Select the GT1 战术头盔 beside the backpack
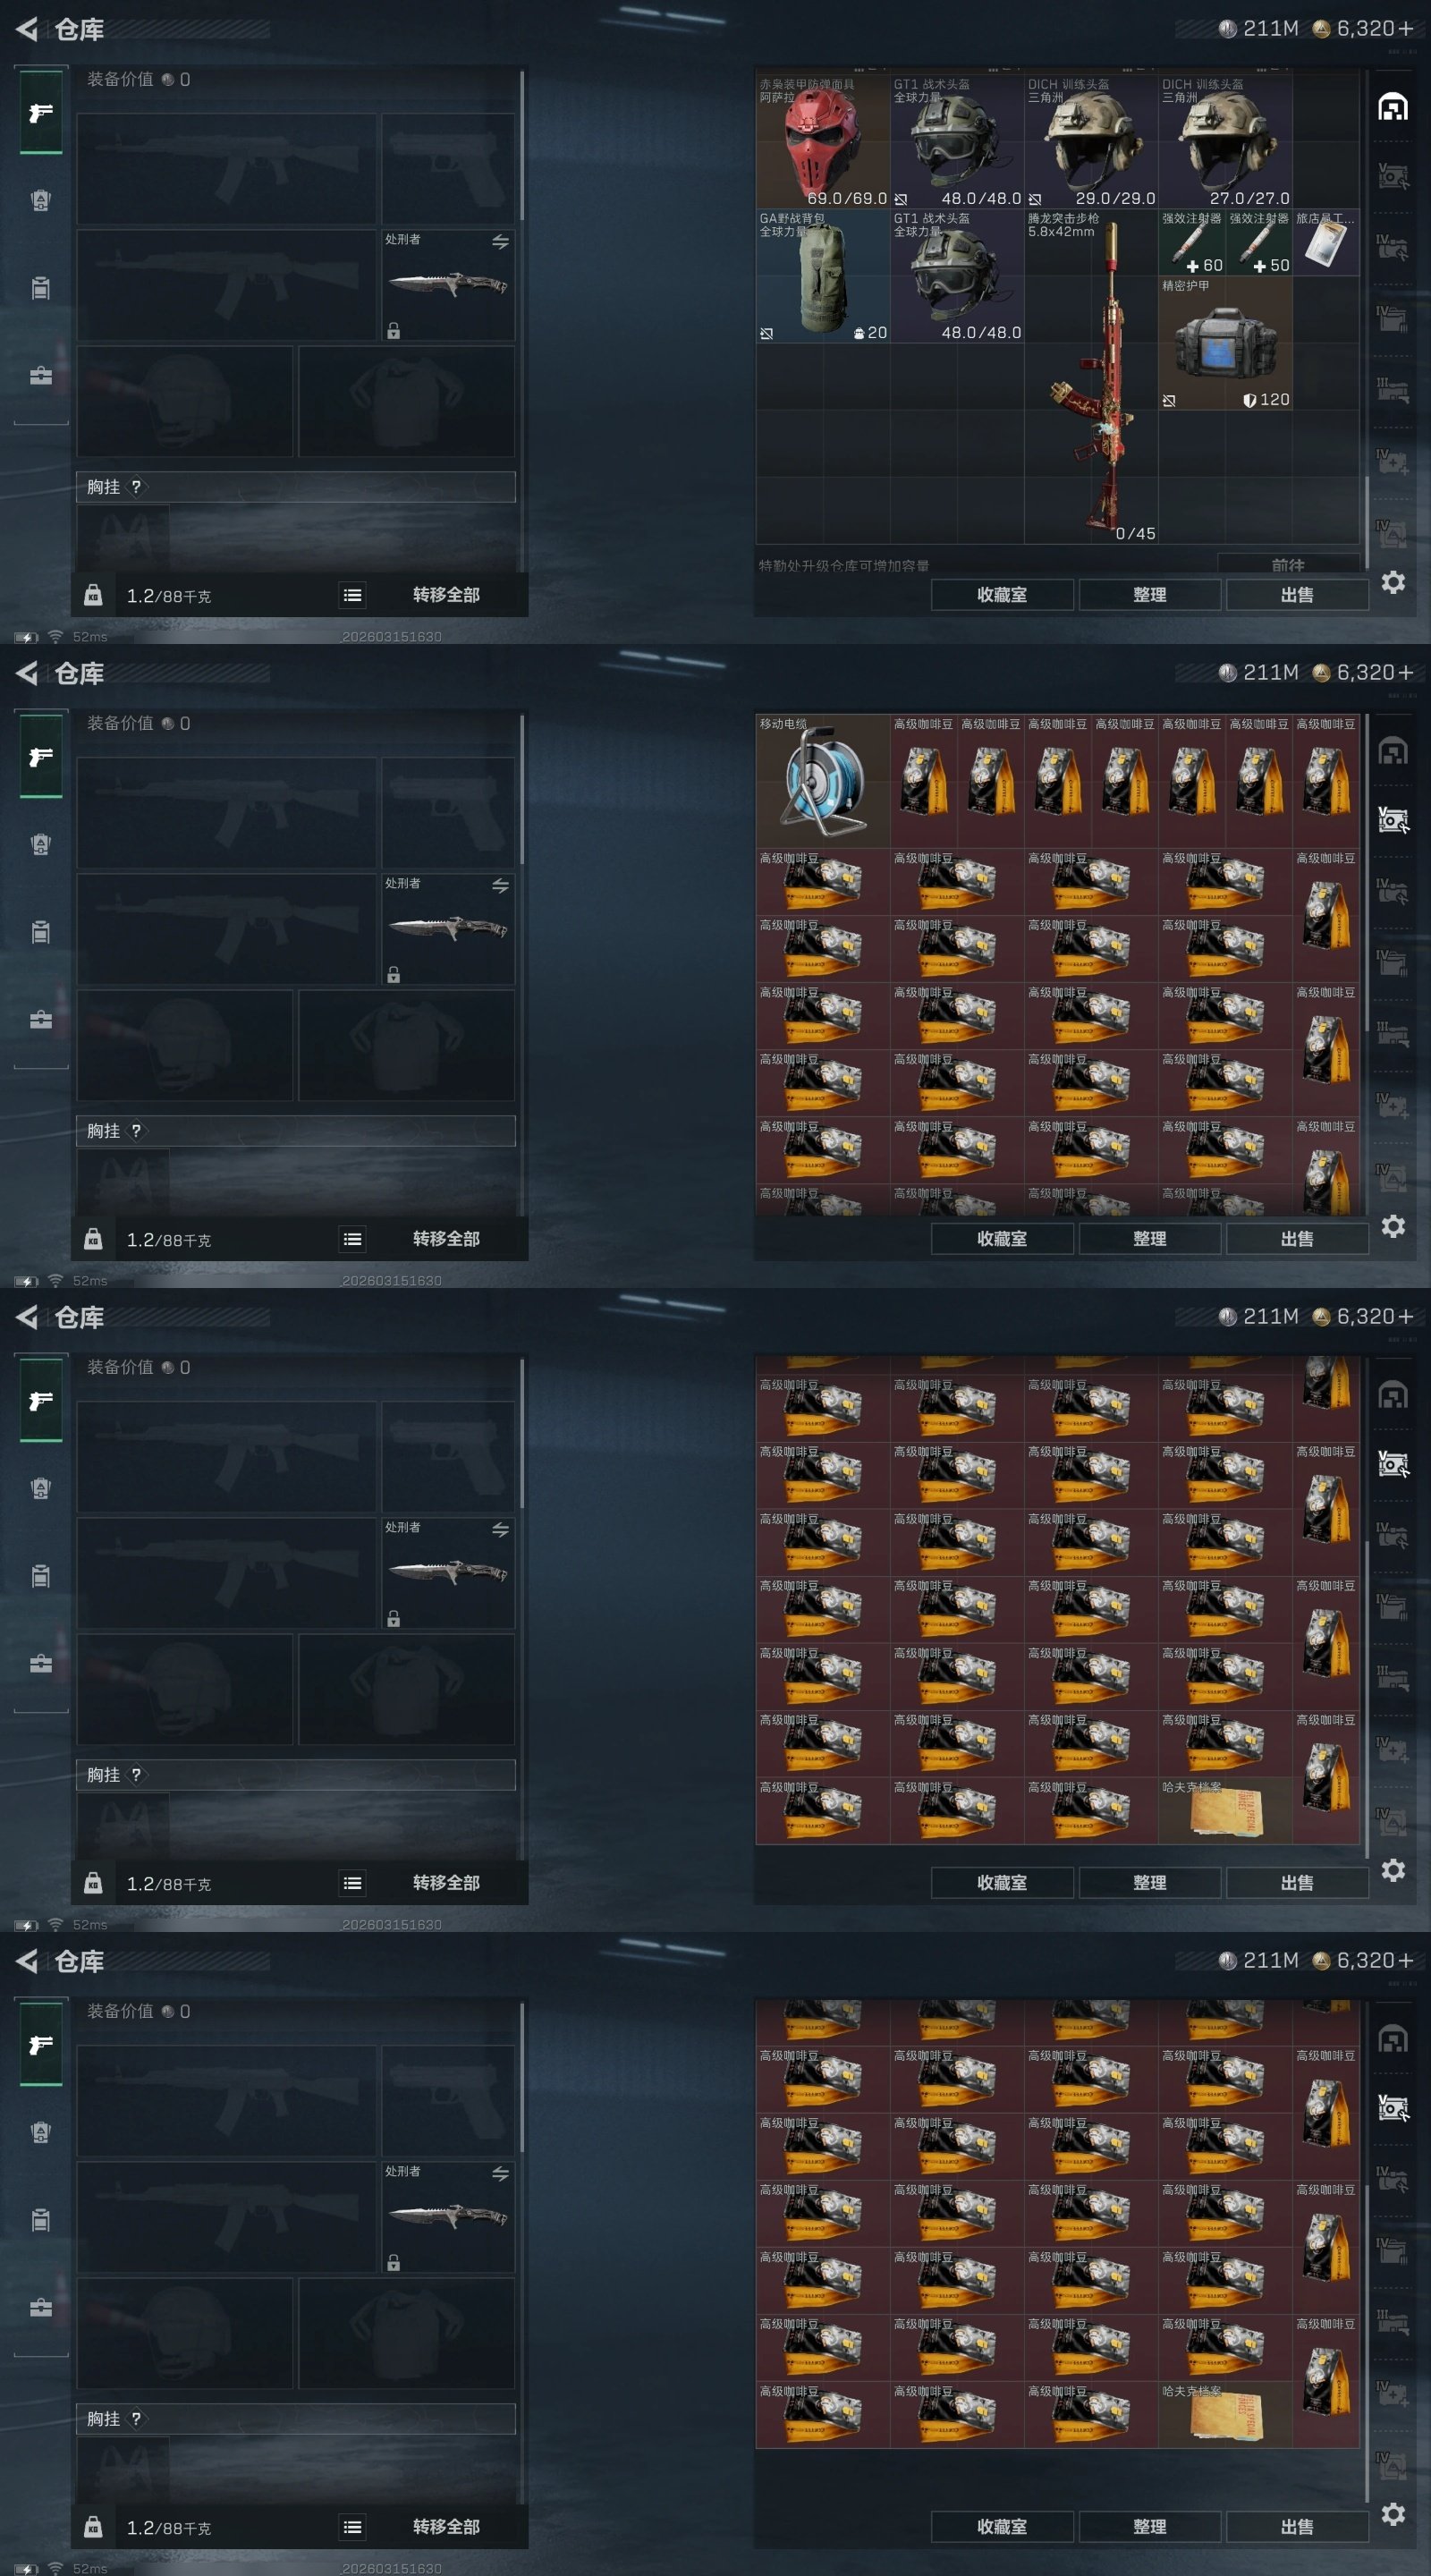1431x2576 pixels. (x=956, y=276)
